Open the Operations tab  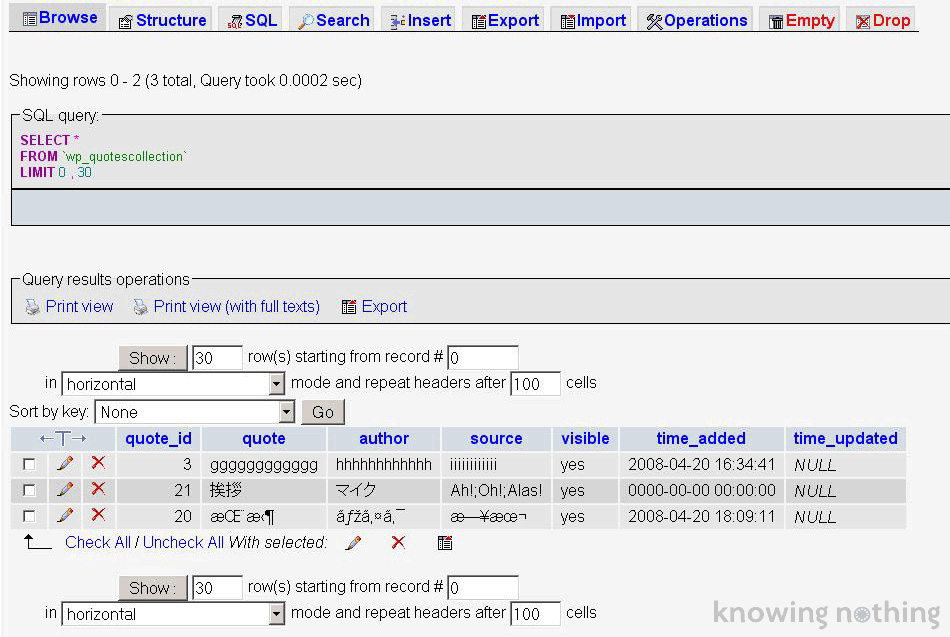(x=696, y=21)
